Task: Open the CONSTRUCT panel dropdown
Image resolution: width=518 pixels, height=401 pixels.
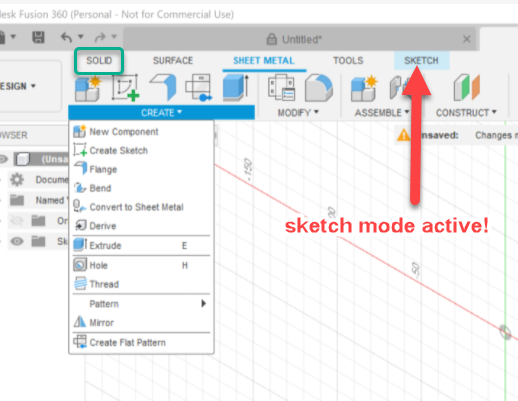Action: [x=466, y=113]
